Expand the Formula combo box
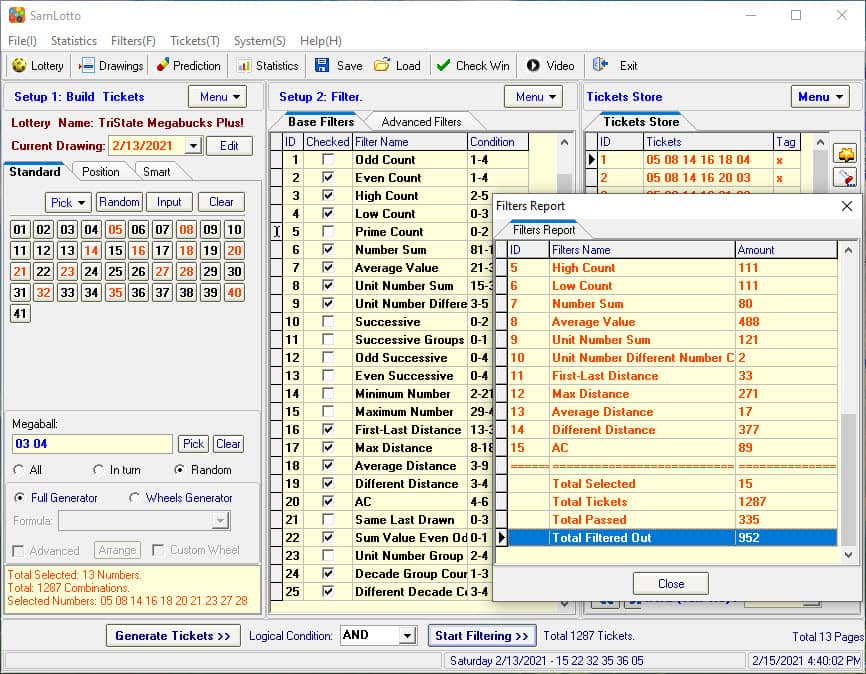The height and width of the screenshot is (674, 866). (x=220, y=520)
